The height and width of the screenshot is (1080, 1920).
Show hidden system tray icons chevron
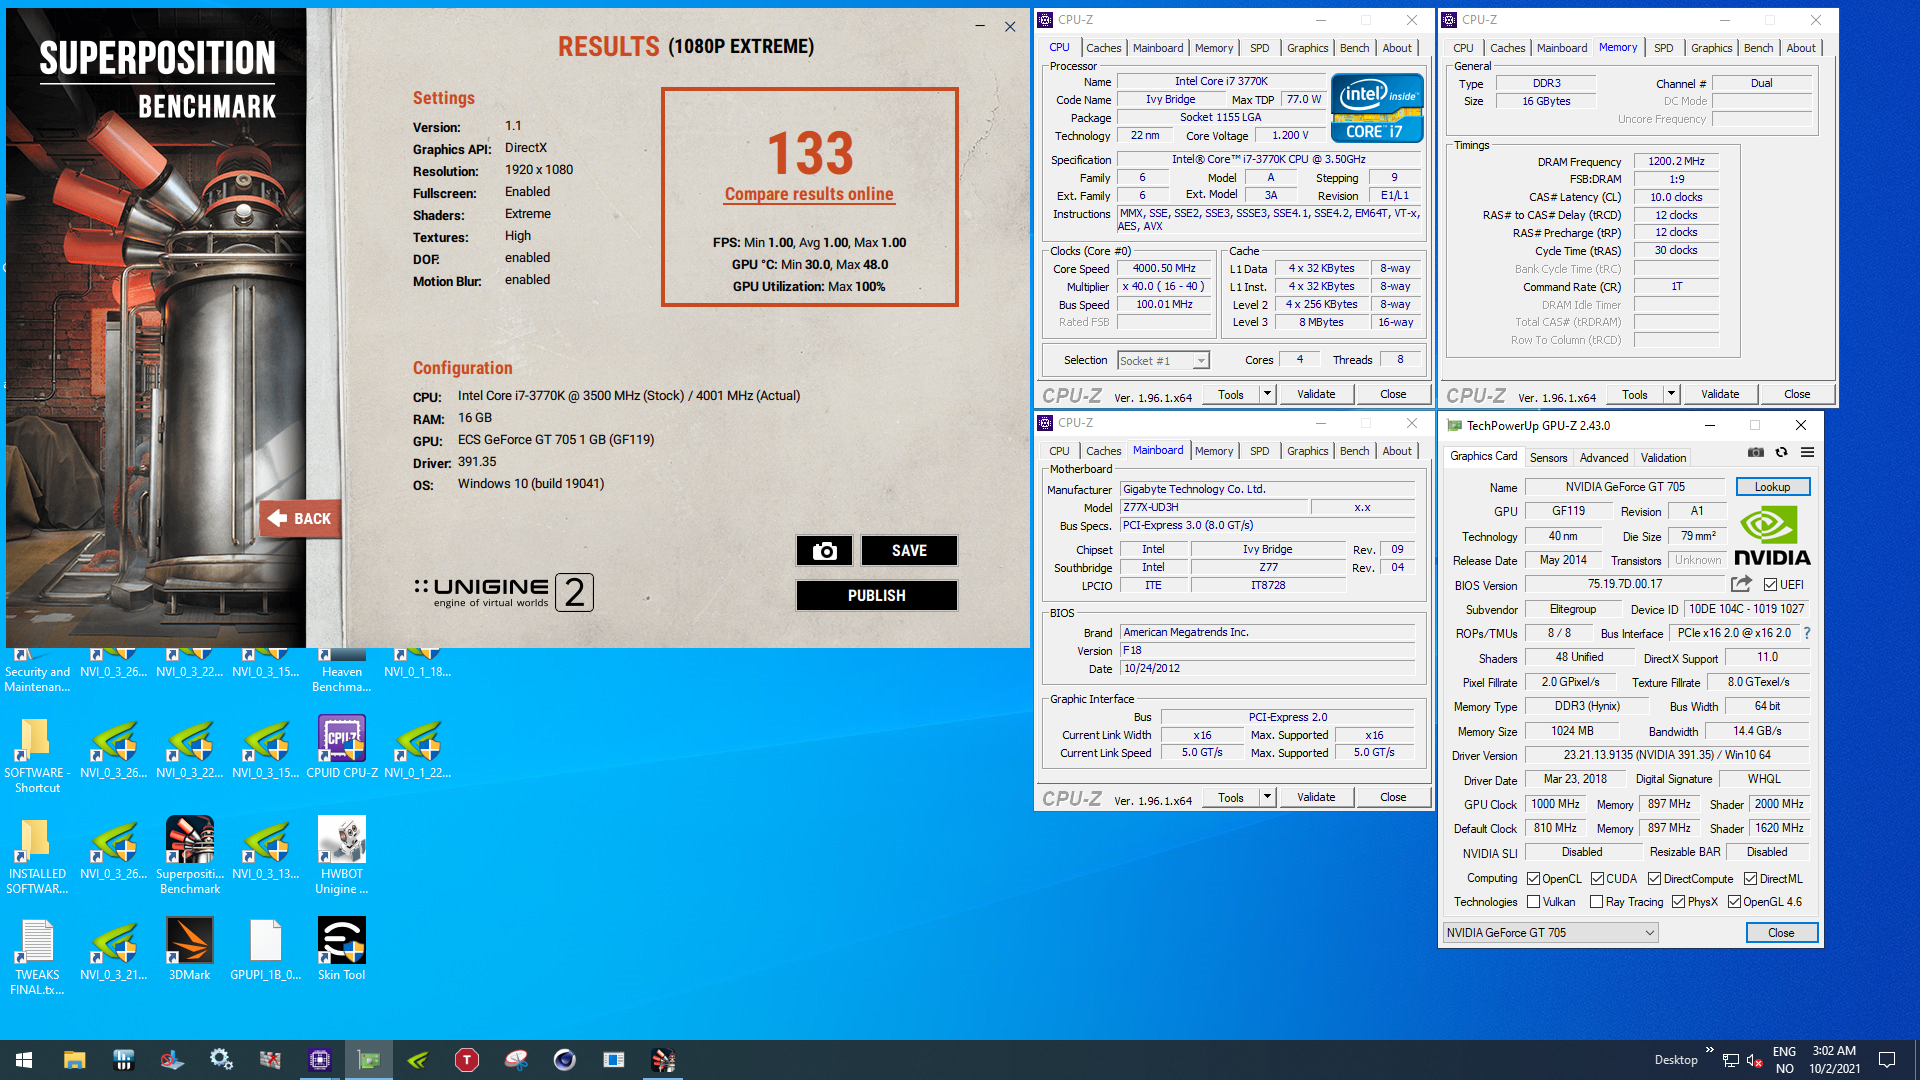(1710, 1050)
